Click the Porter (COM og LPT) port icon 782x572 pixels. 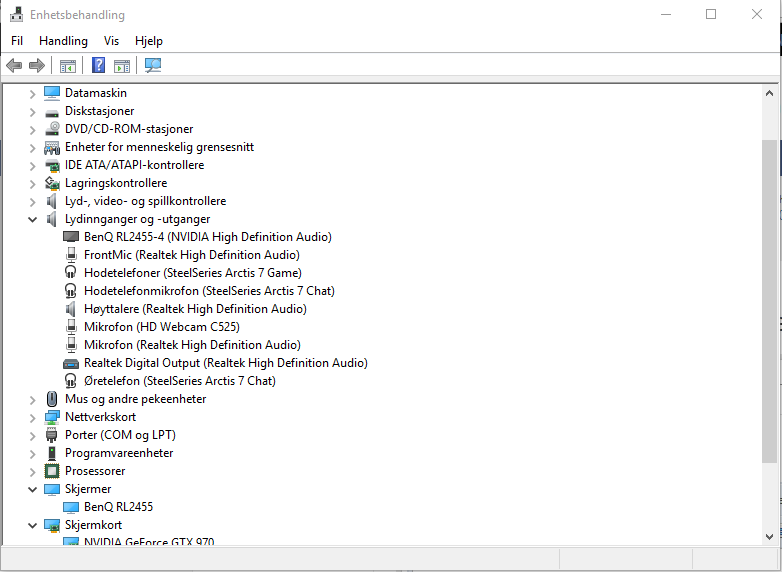coord(52,435)
